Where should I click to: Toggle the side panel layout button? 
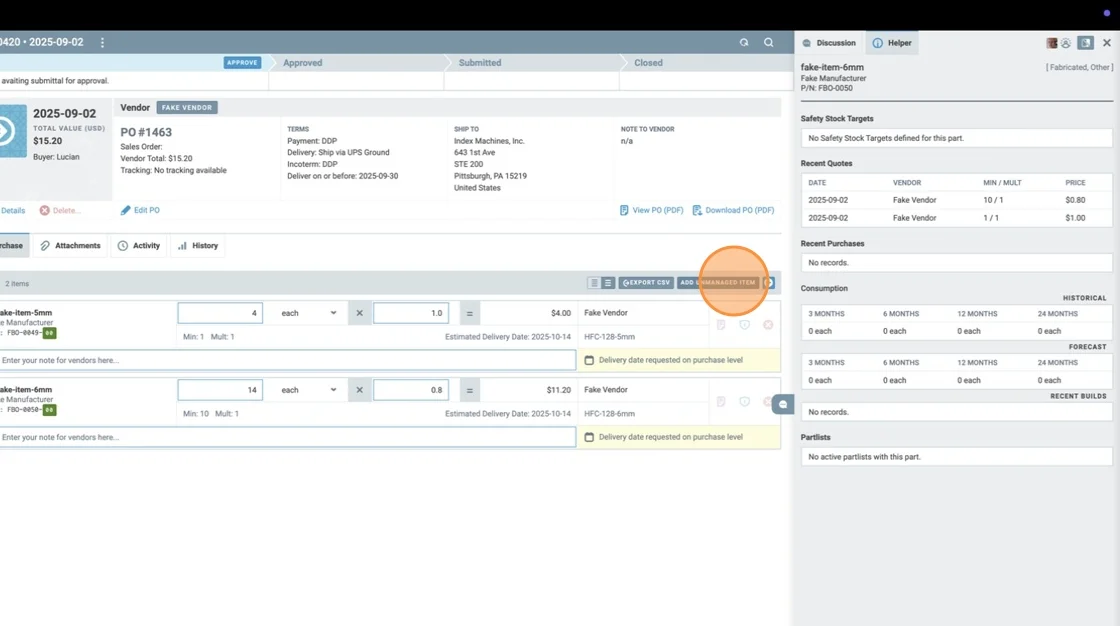[x=1085, y=43]
